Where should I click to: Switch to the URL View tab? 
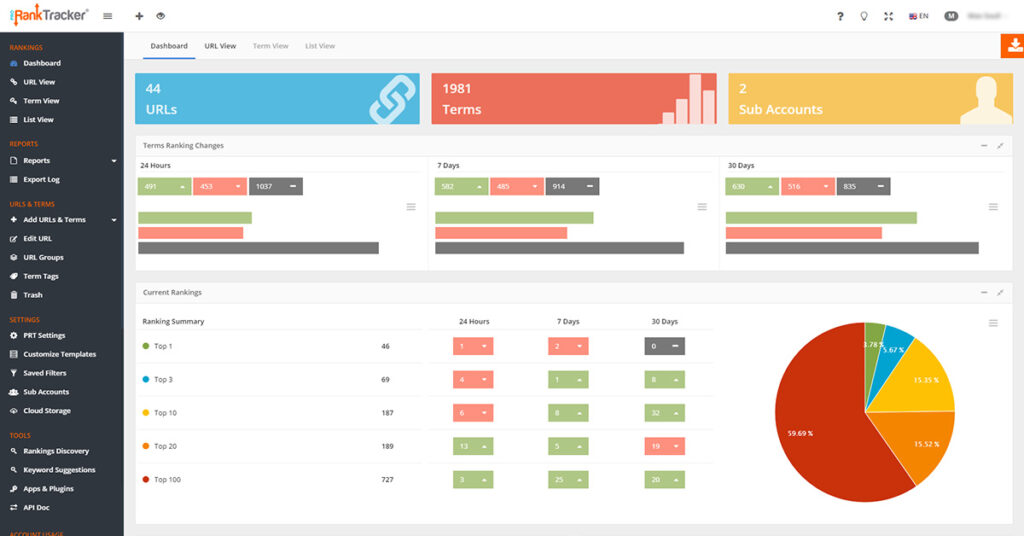click(220, 46)
